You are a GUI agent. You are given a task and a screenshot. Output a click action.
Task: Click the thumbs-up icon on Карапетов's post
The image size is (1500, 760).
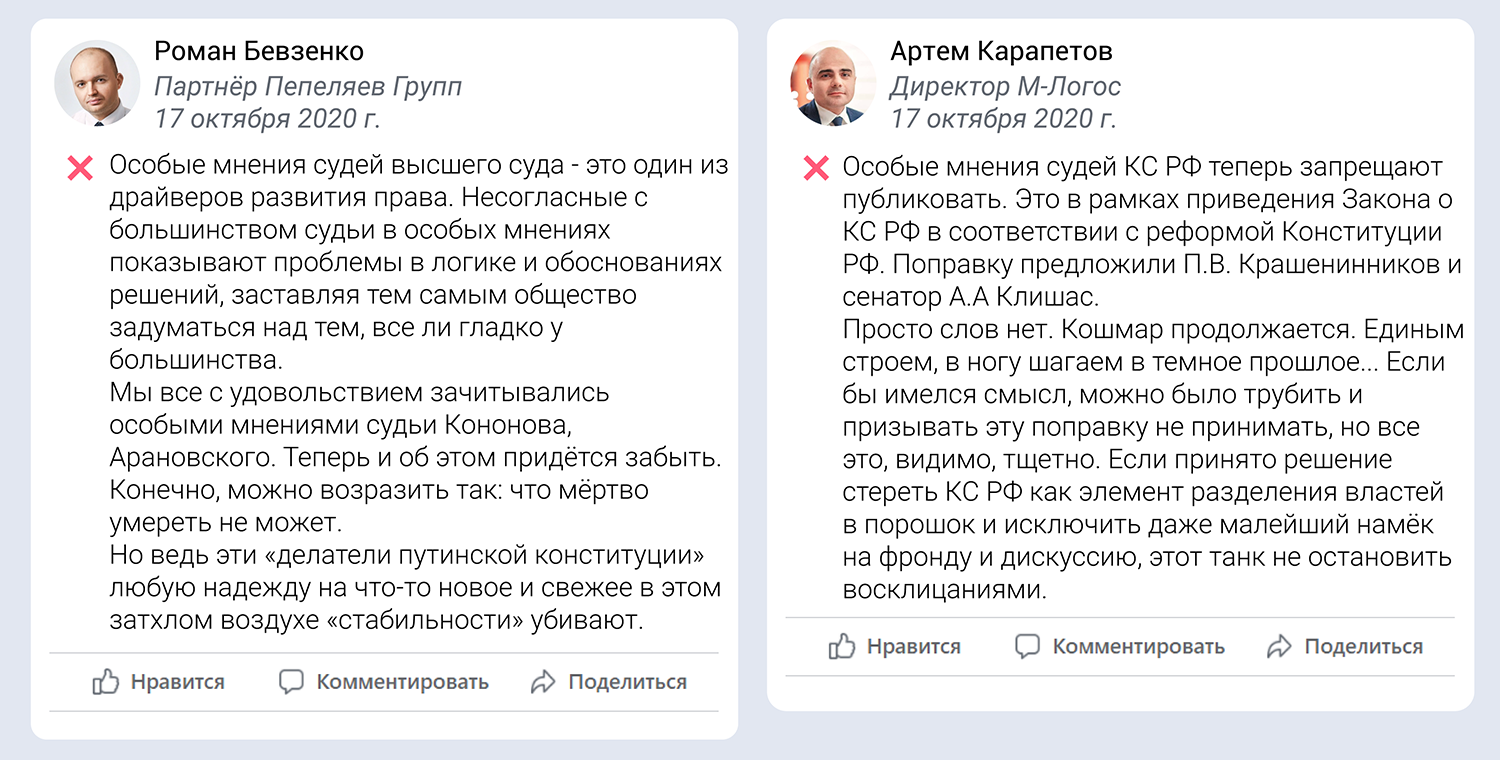[x=842, y=646]
